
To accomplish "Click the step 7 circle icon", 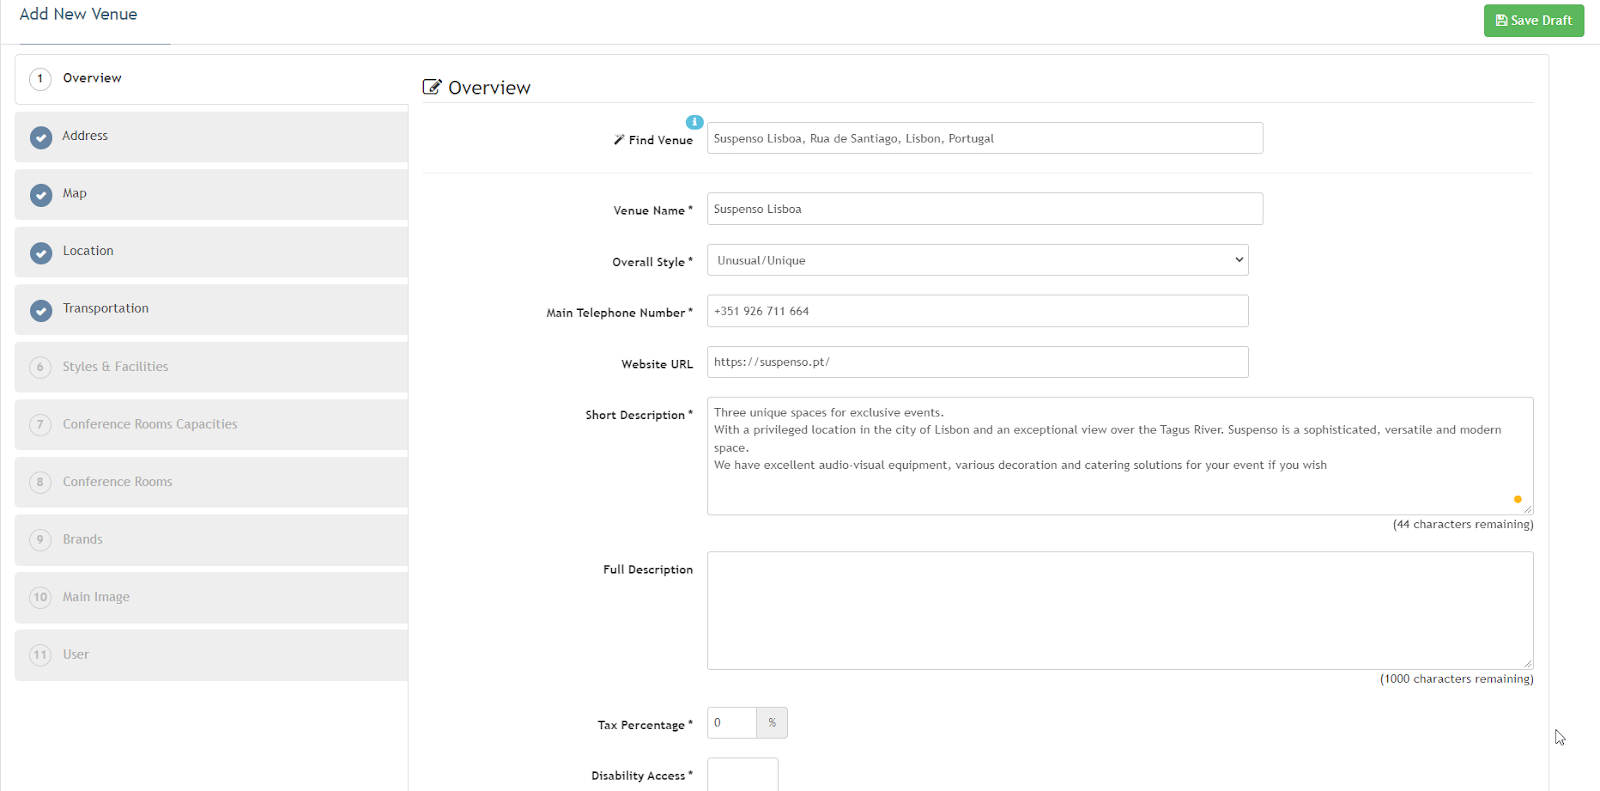I will click(x=40, y=425).
